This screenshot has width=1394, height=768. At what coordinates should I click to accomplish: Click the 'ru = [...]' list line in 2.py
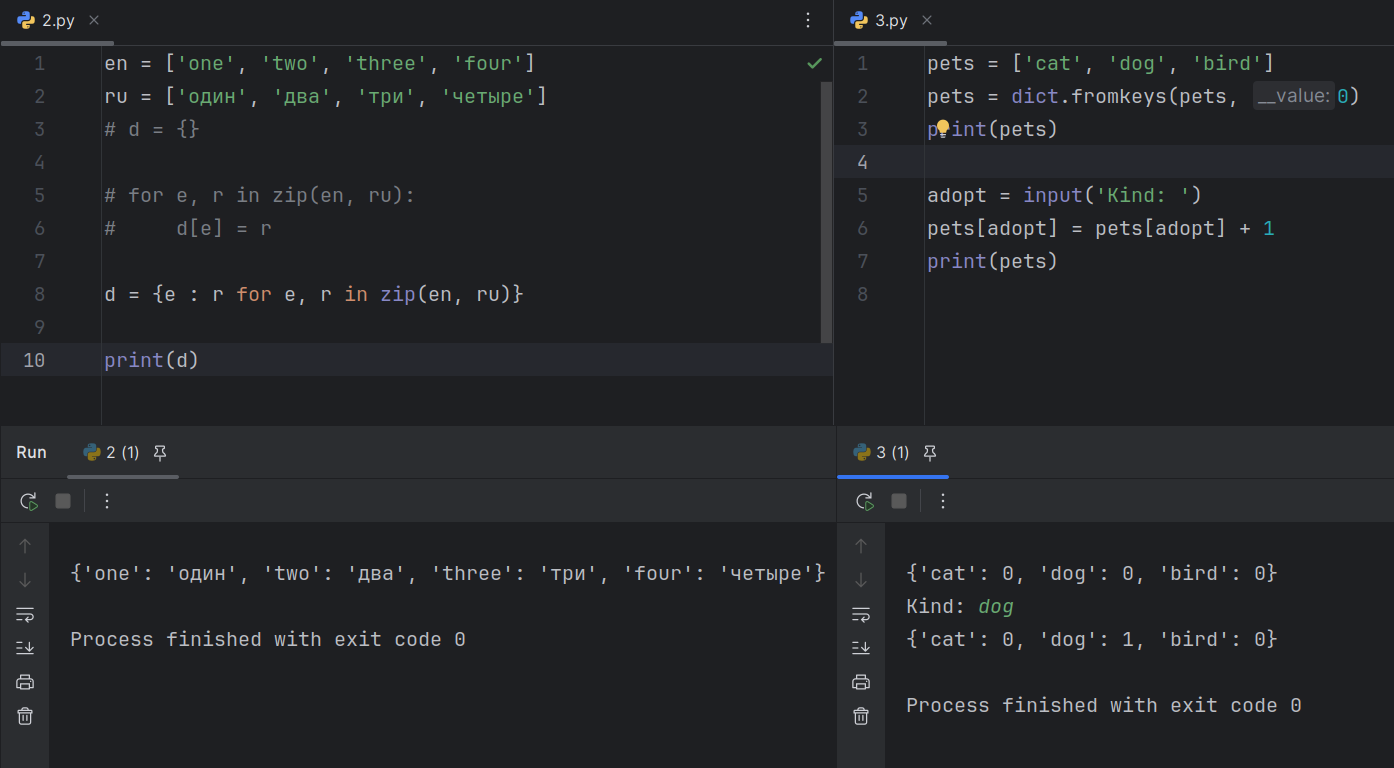pos(326,97)
